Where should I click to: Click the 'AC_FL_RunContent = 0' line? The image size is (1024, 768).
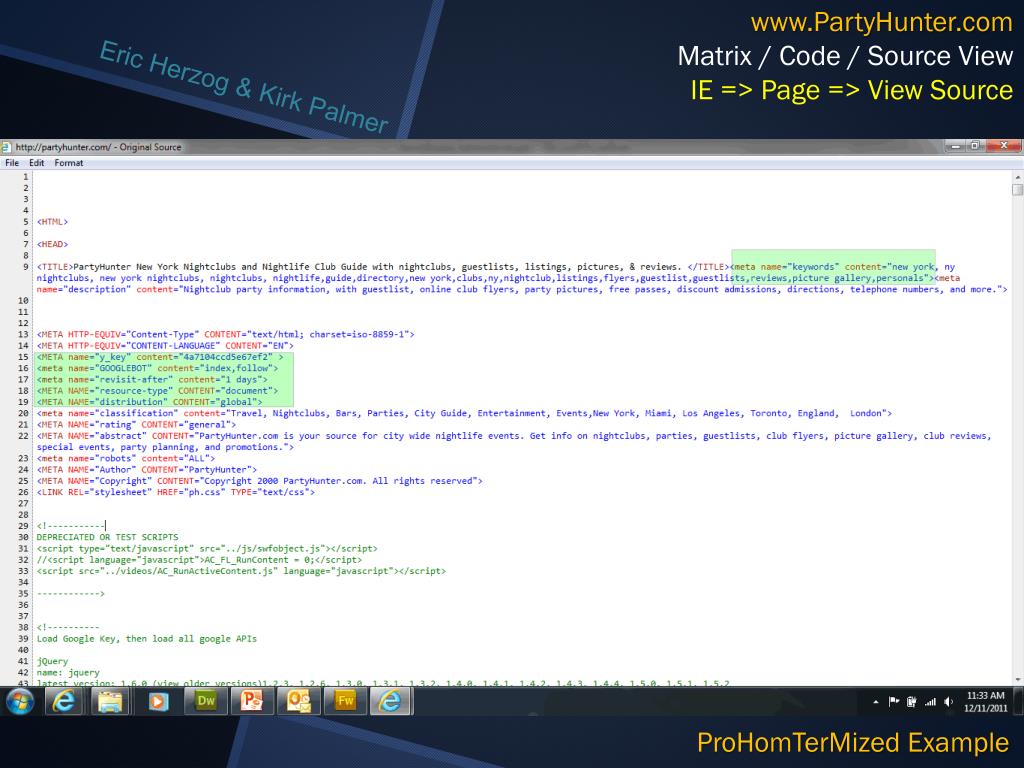(199, 560)
